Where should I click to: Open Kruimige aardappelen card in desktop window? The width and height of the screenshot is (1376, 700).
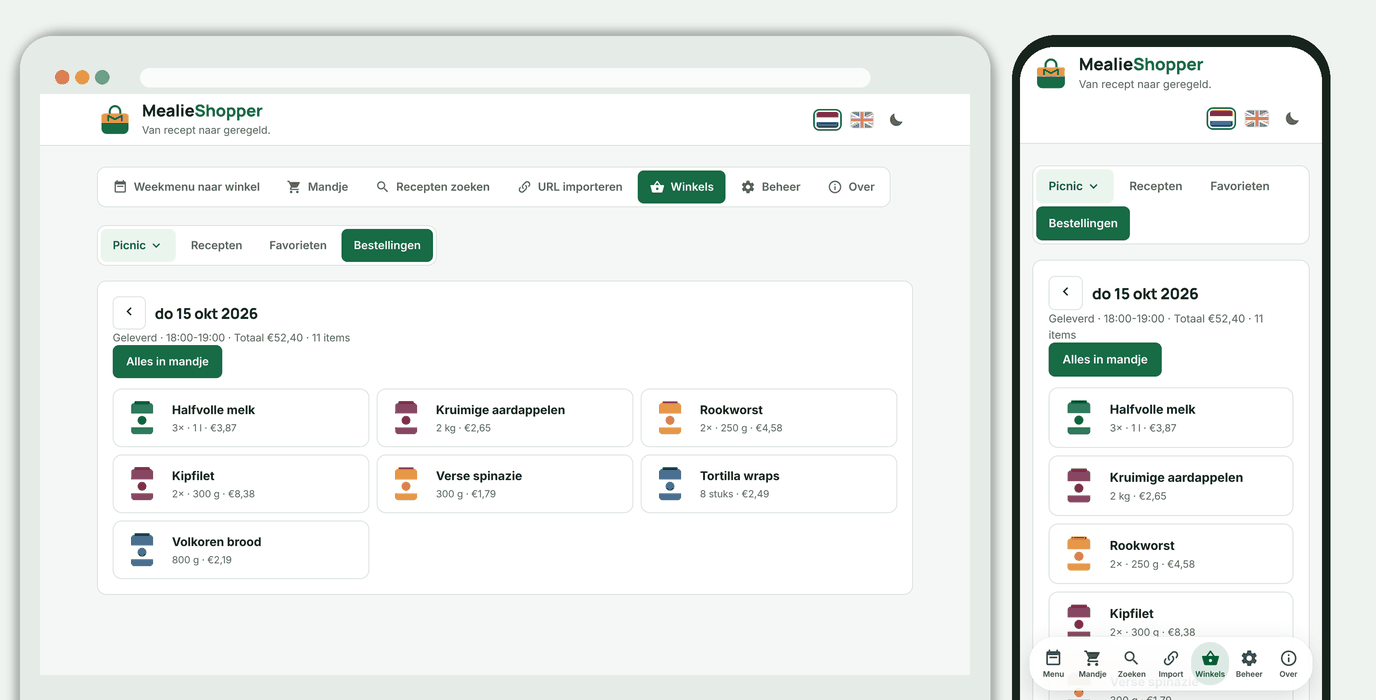505,418
